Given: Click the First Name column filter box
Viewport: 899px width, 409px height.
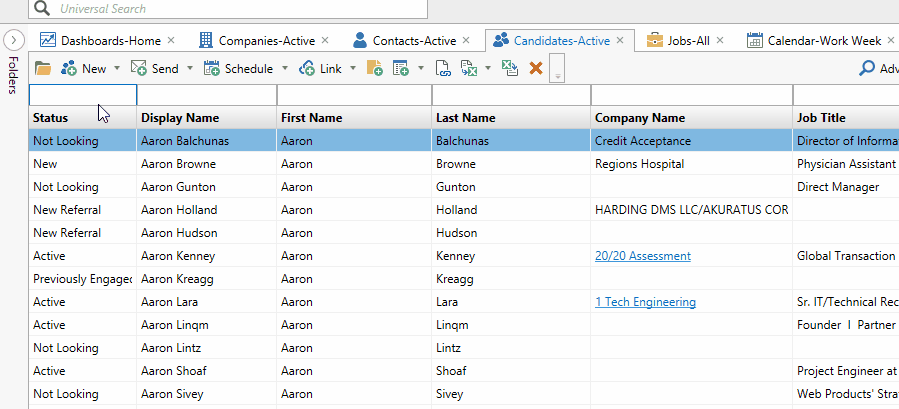Looking at the screenshot, I should (x=354, y=95).
